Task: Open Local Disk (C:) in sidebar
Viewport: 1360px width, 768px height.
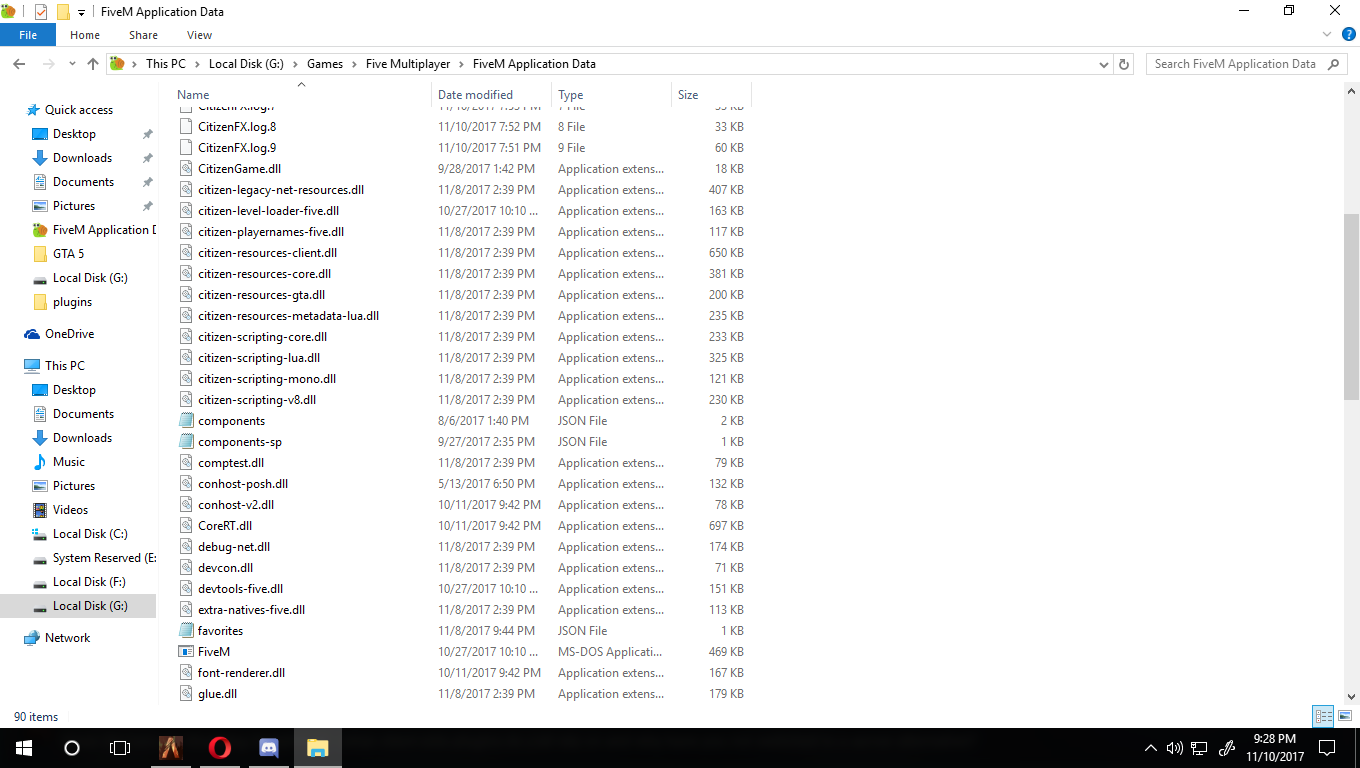Action: click(90, 534)
